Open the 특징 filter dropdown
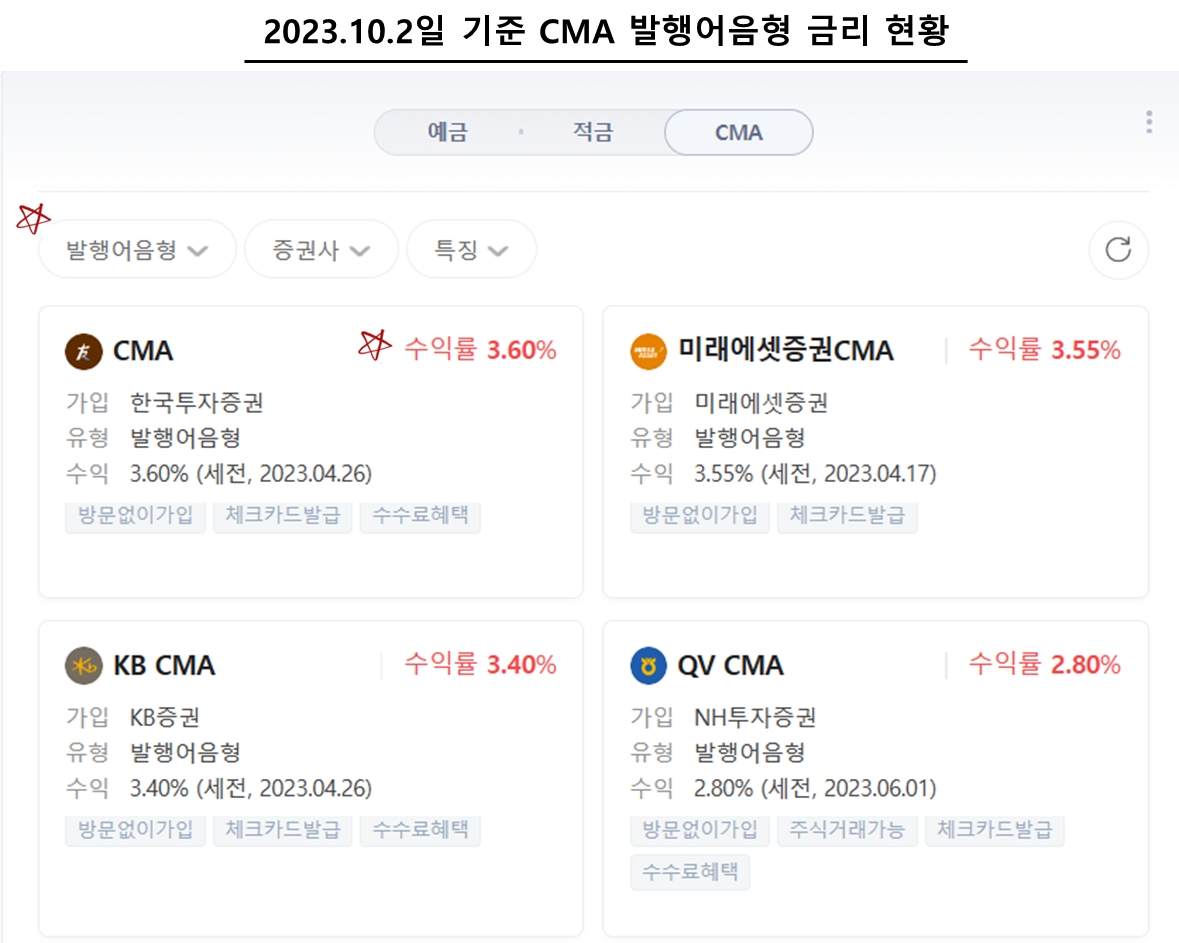Viewport: 1179px width, 943px height. (471, 249)
